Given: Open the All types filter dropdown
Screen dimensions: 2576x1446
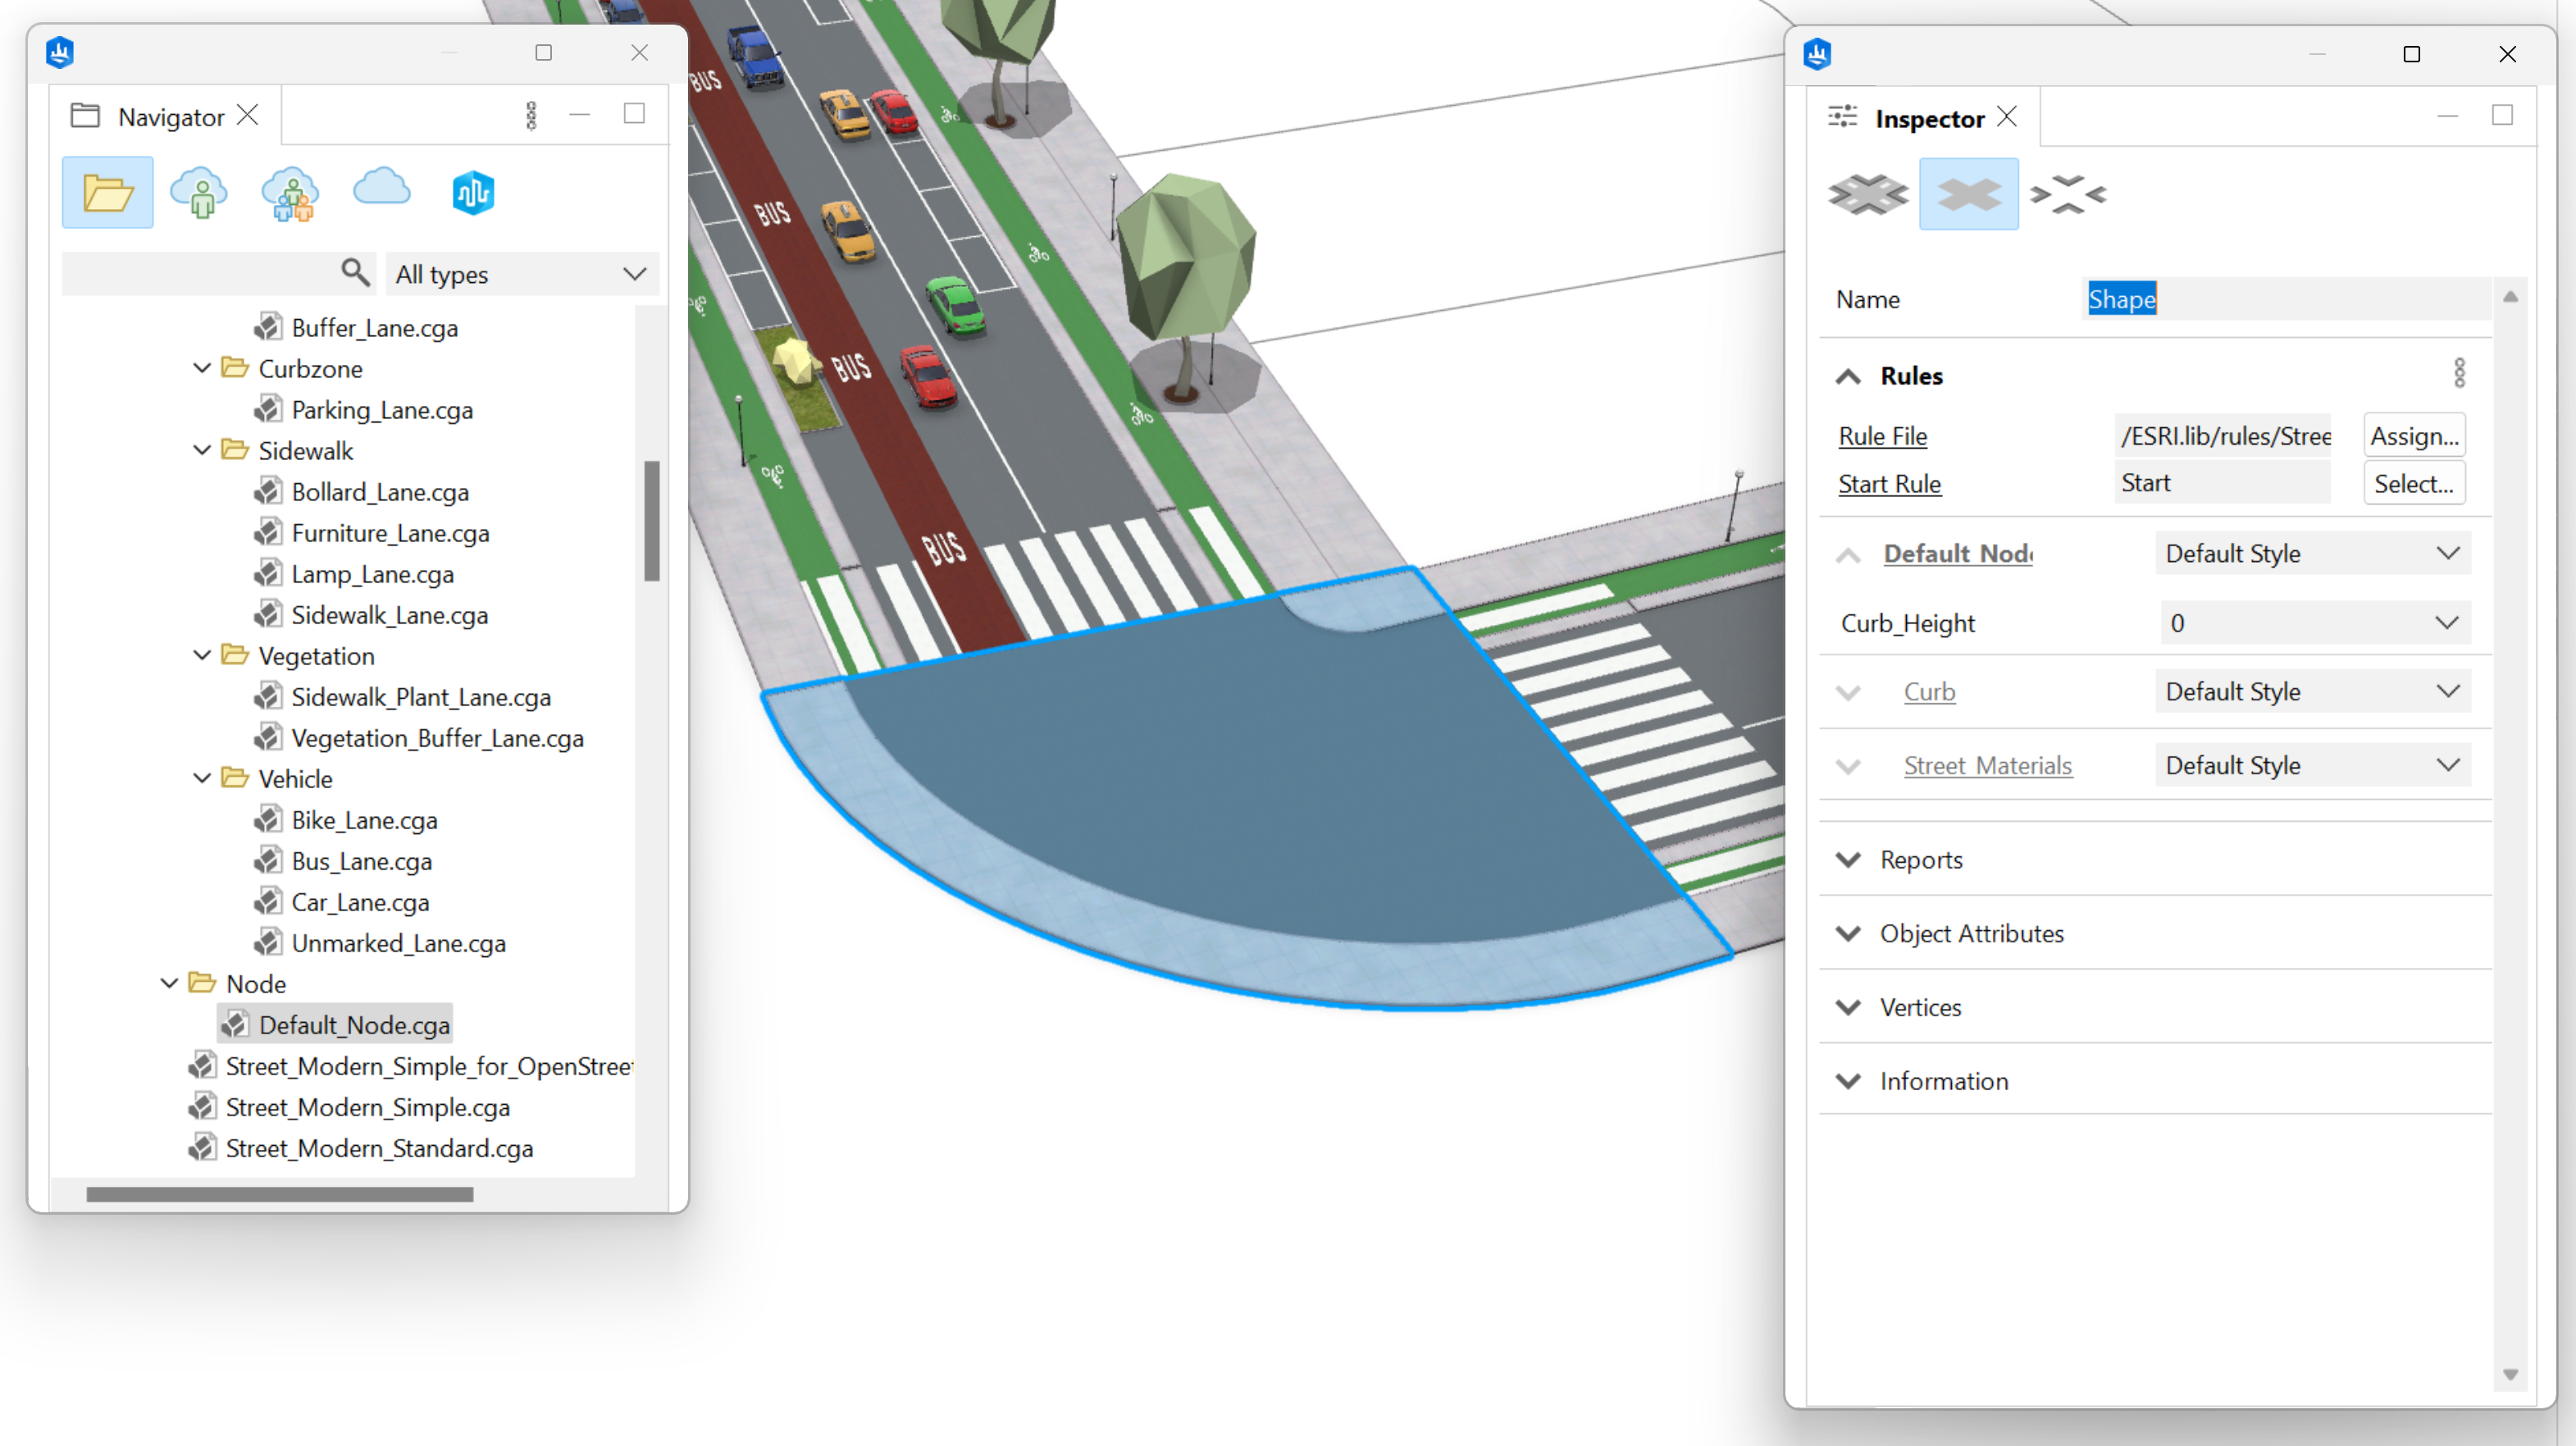Looking at the screenshot, I should coord(522,274).
